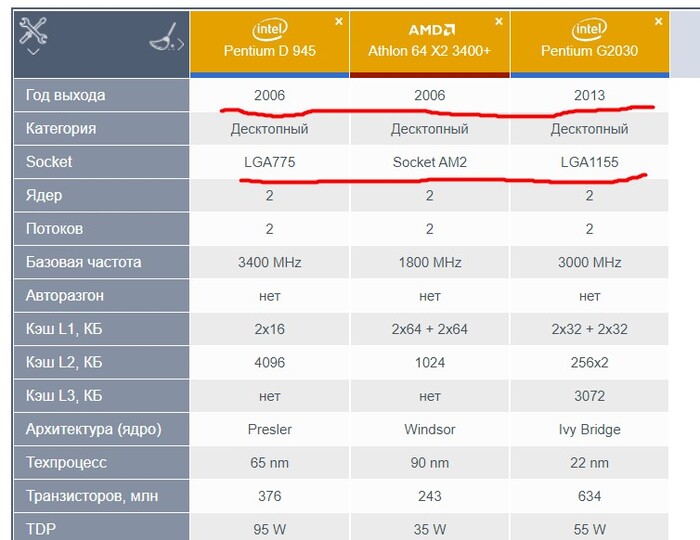Click the arrow next to the broom icon

click(x=181, y=42)
